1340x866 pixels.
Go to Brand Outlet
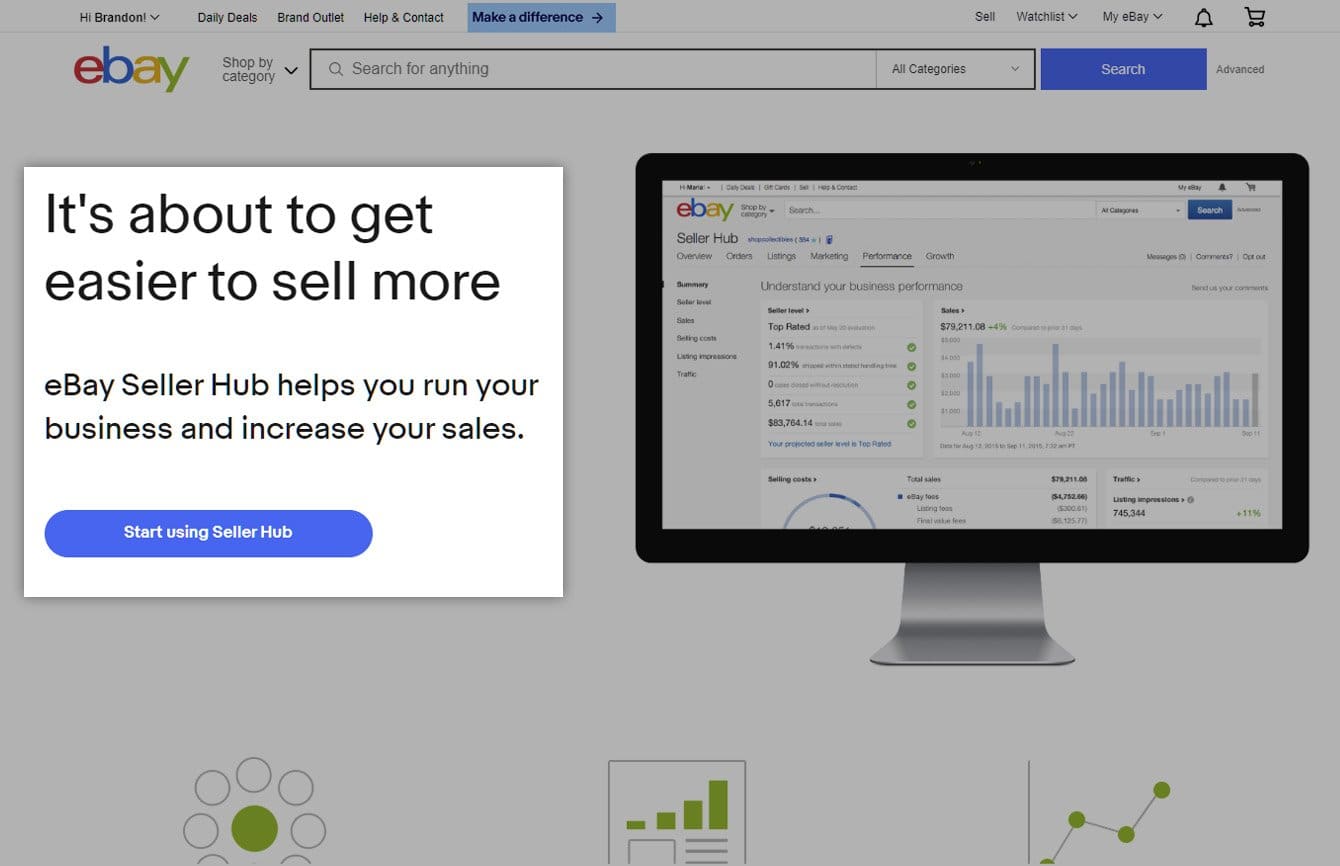310,17
